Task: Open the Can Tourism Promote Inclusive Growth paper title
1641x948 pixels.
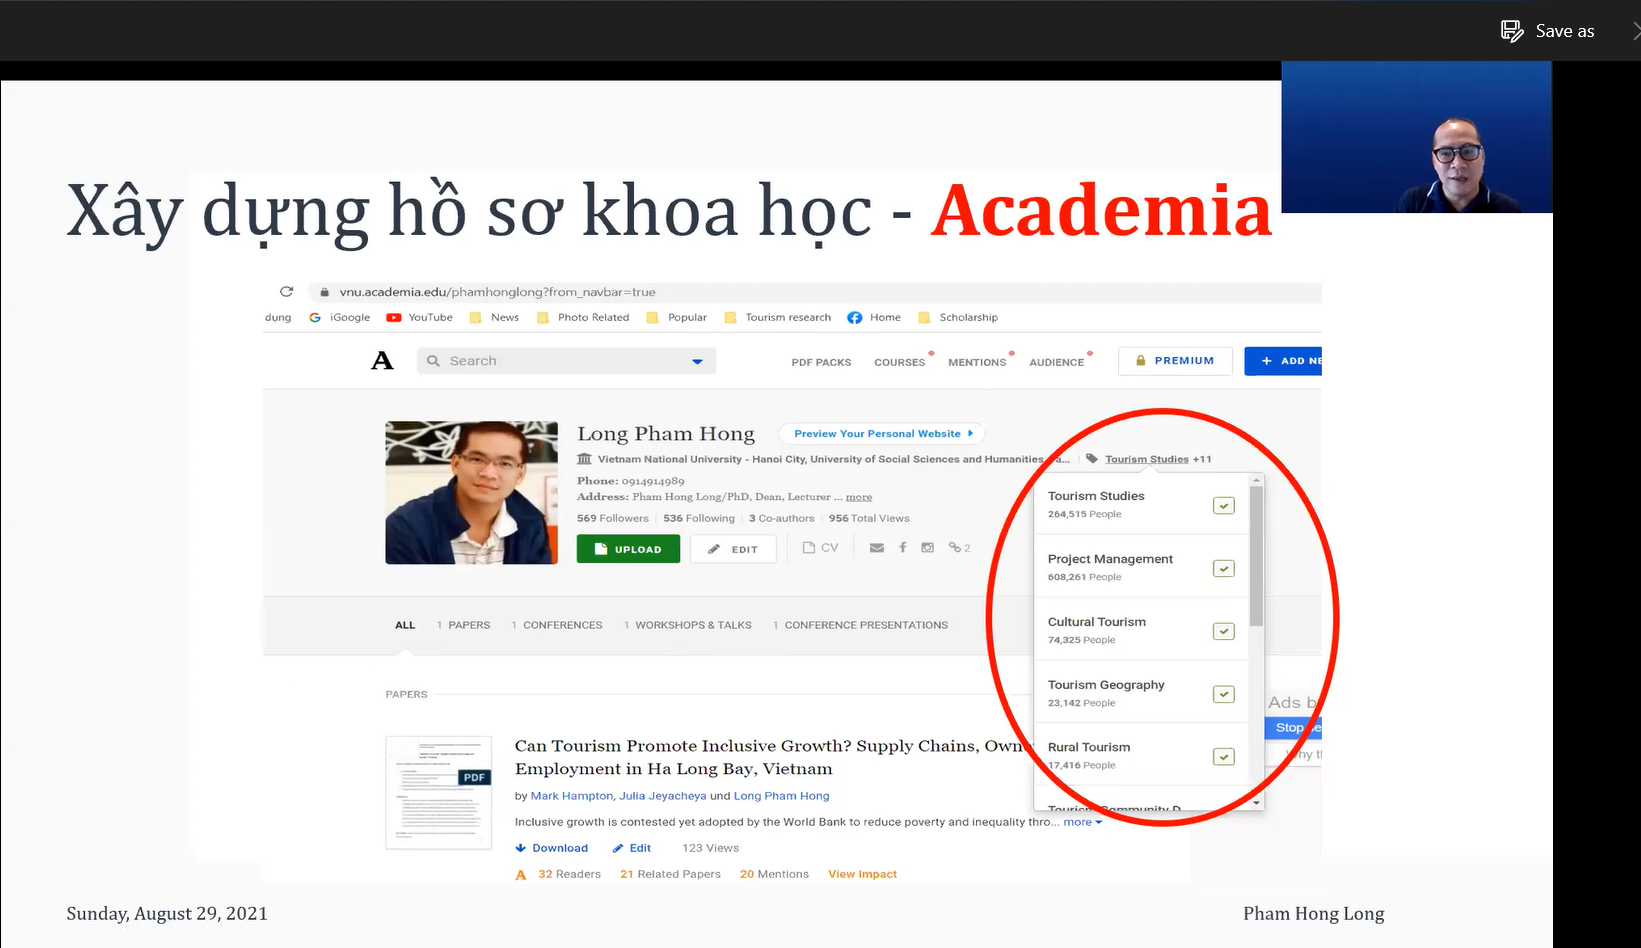Action: pos(772,757)
